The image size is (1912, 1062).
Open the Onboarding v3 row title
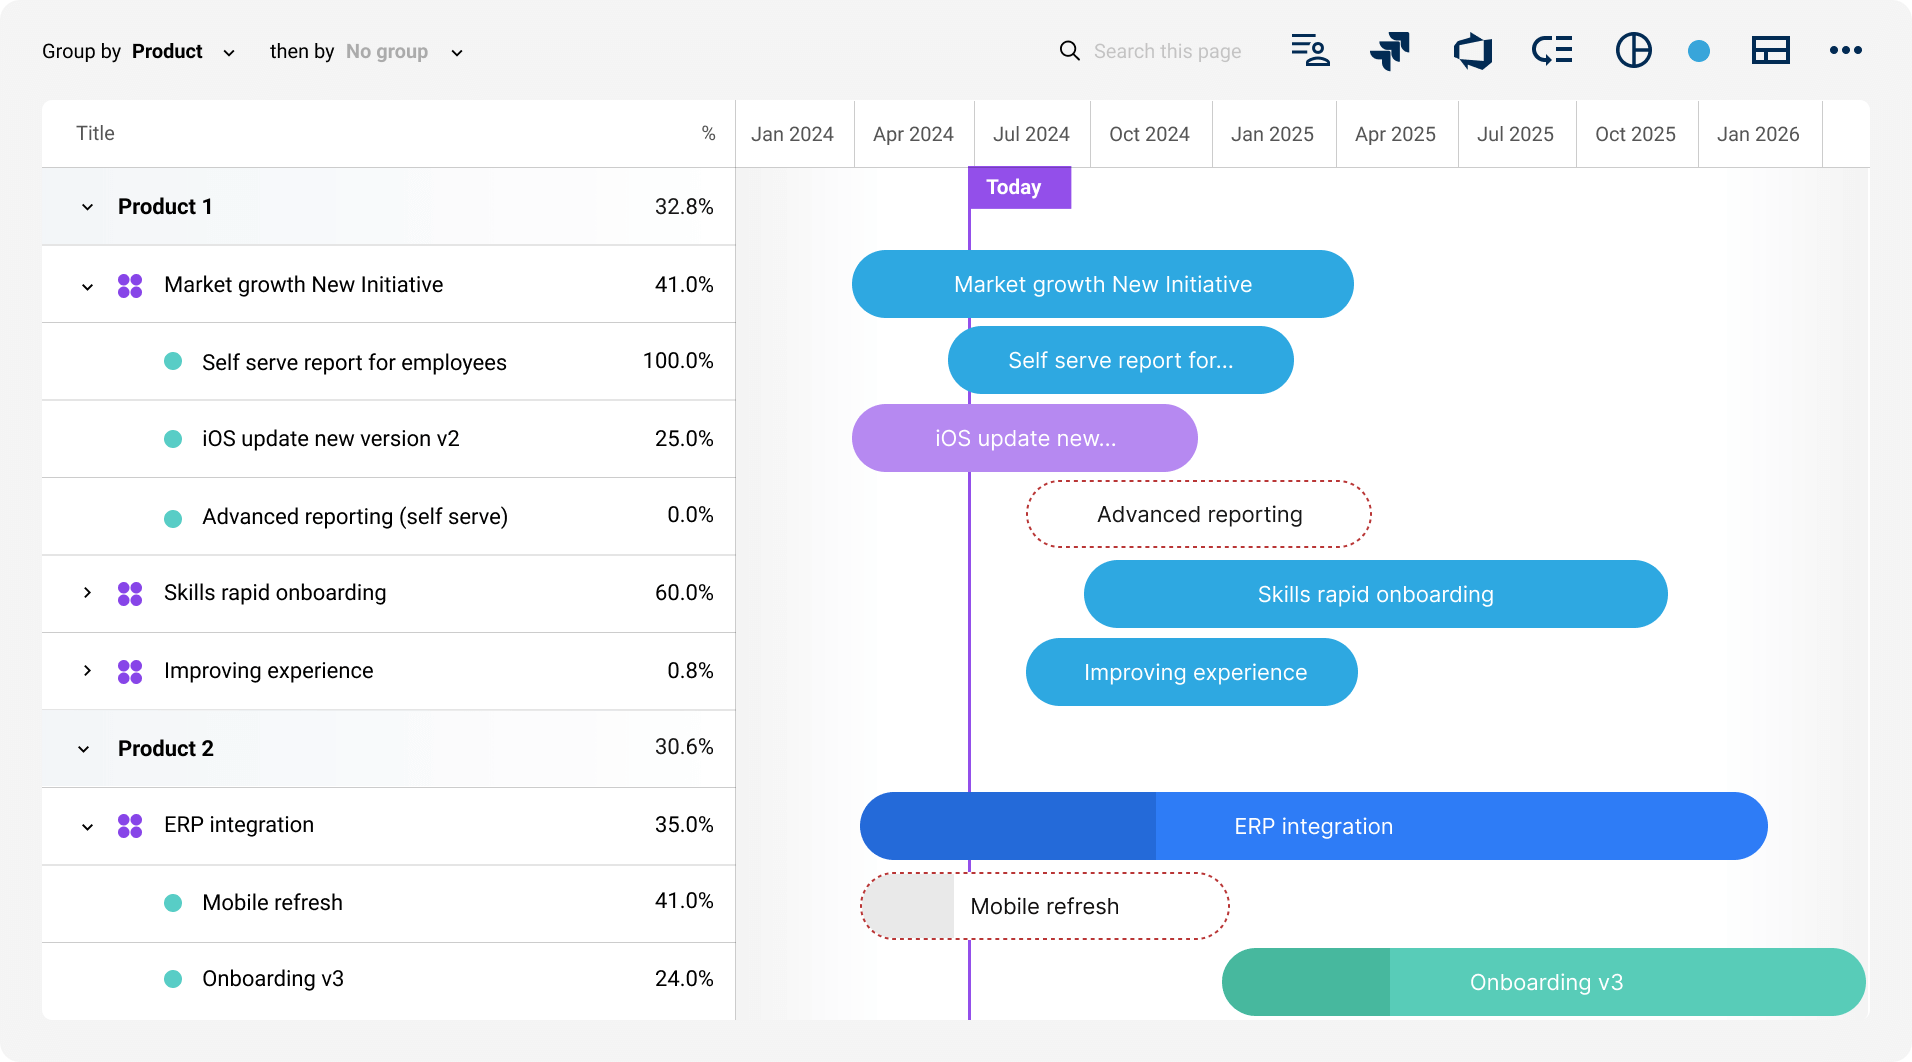pyautogui.click(x=273, y=979)
